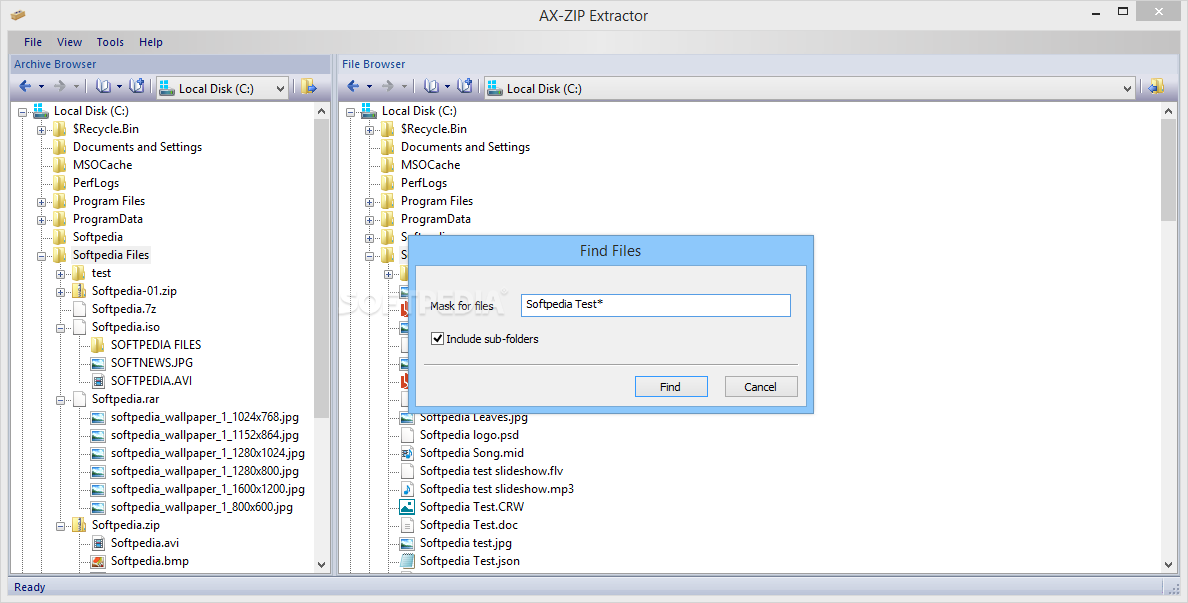Expand Softpedia-01.zip archive node
This screenshot has height=603, width=1188.
click(x=61, y=292)
